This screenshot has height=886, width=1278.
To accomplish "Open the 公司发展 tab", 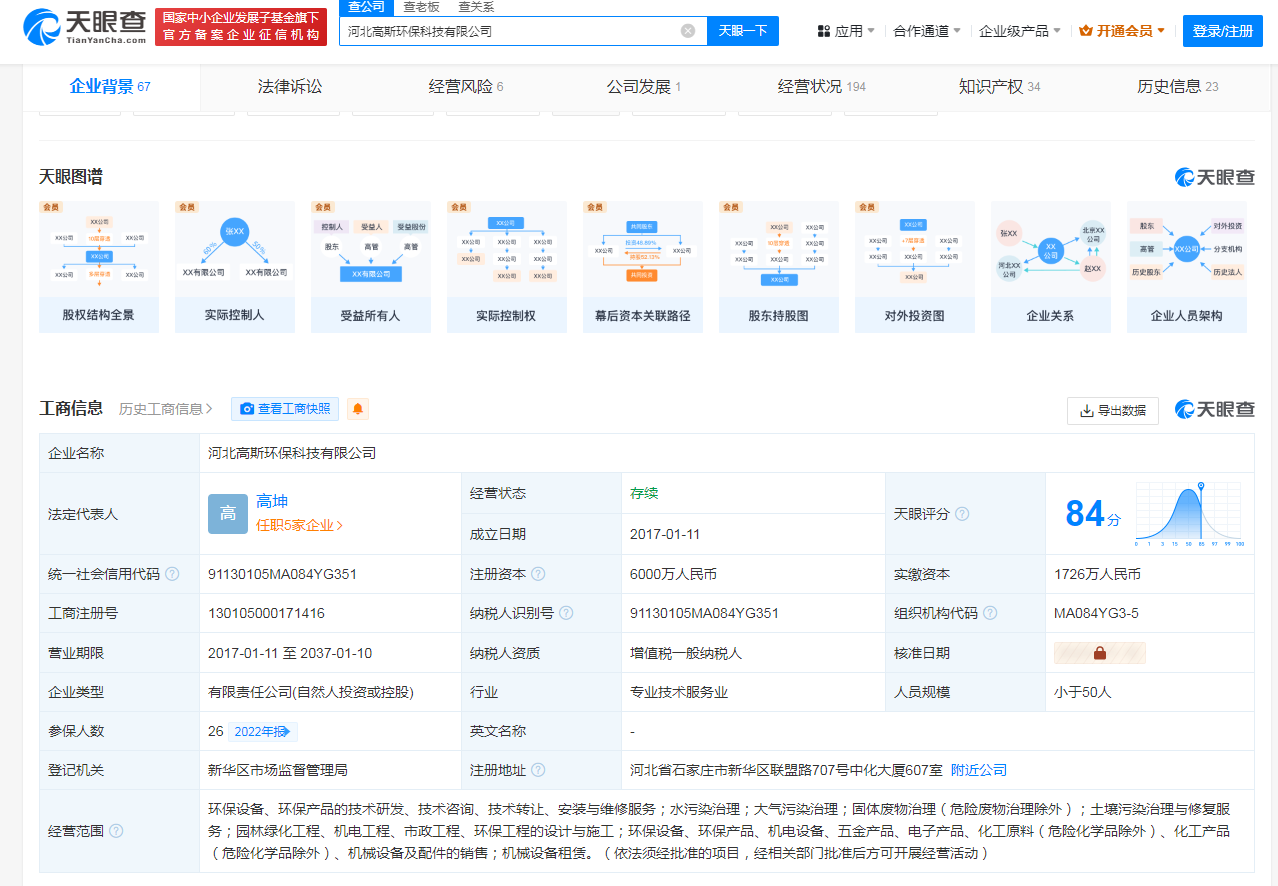I will [x=644, y=87].
